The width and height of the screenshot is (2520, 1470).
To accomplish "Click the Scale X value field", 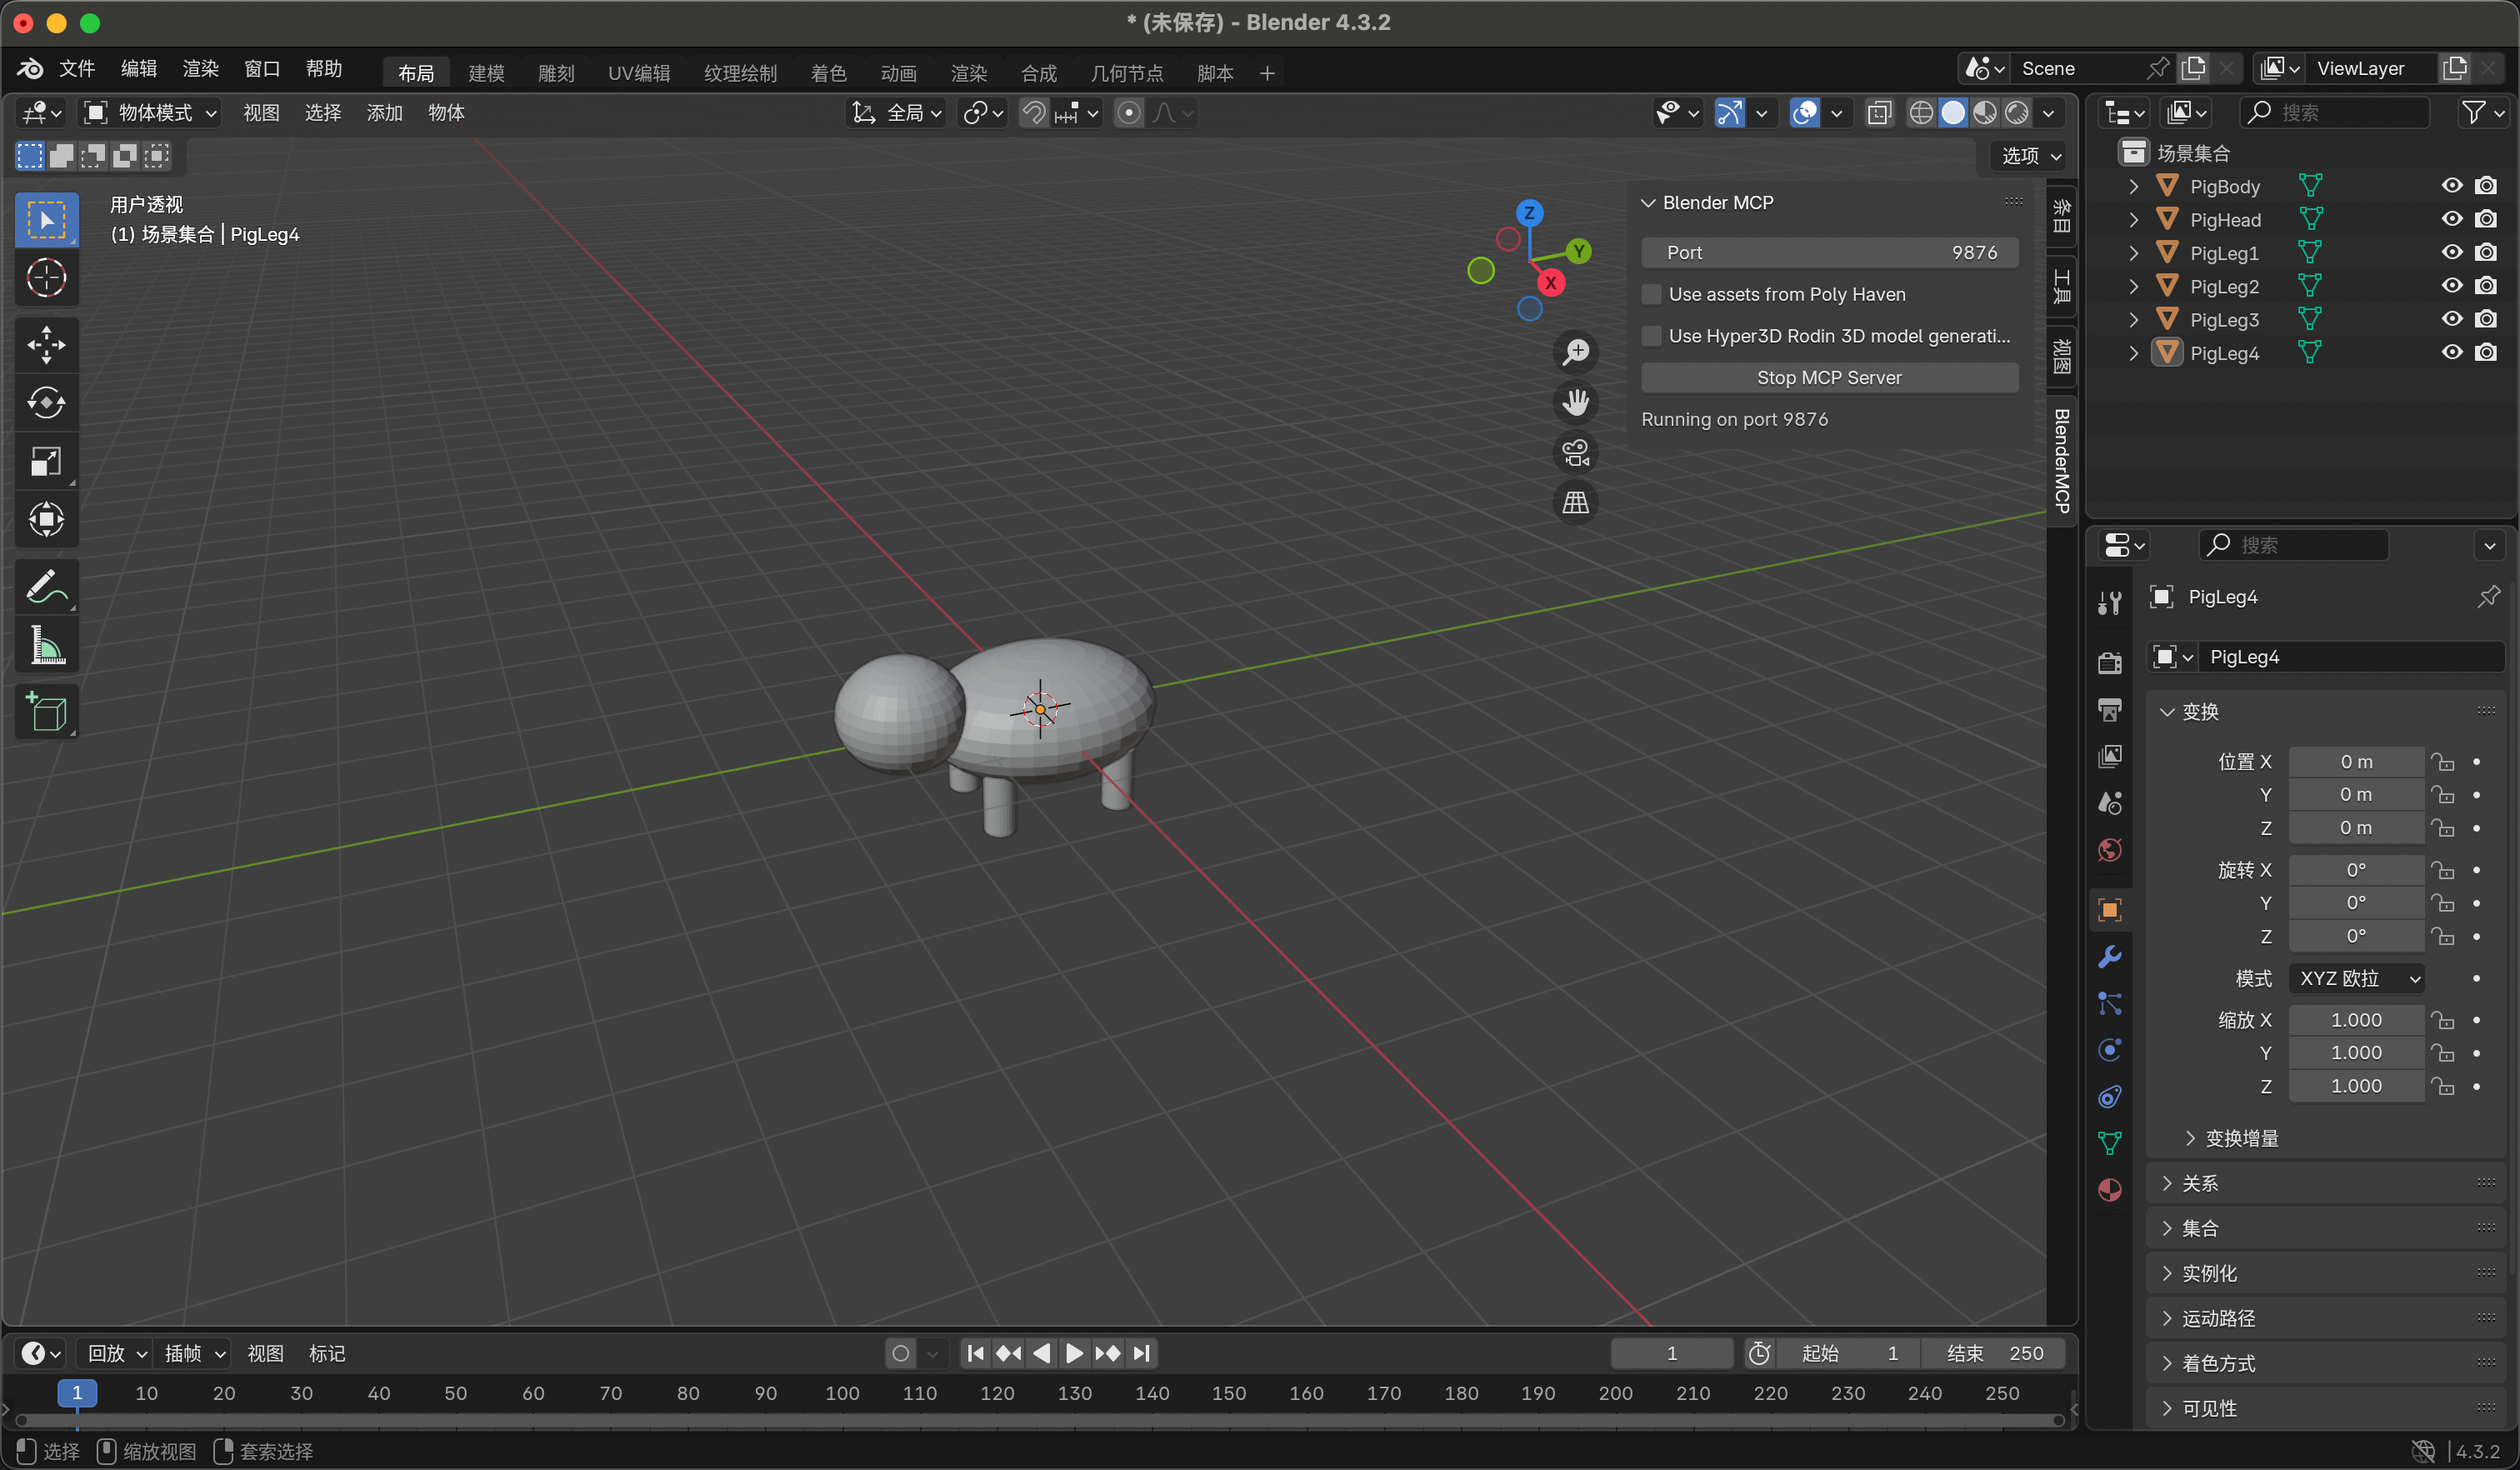I will coord(2356,1020).
